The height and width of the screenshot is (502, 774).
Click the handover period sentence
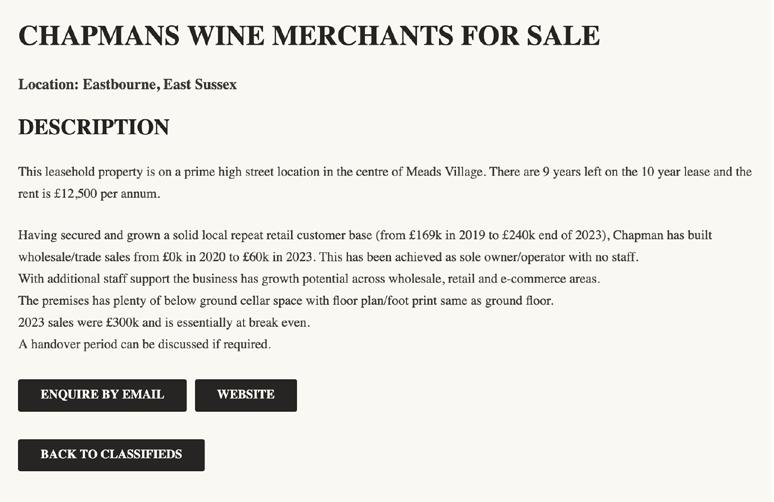point(144,344)
